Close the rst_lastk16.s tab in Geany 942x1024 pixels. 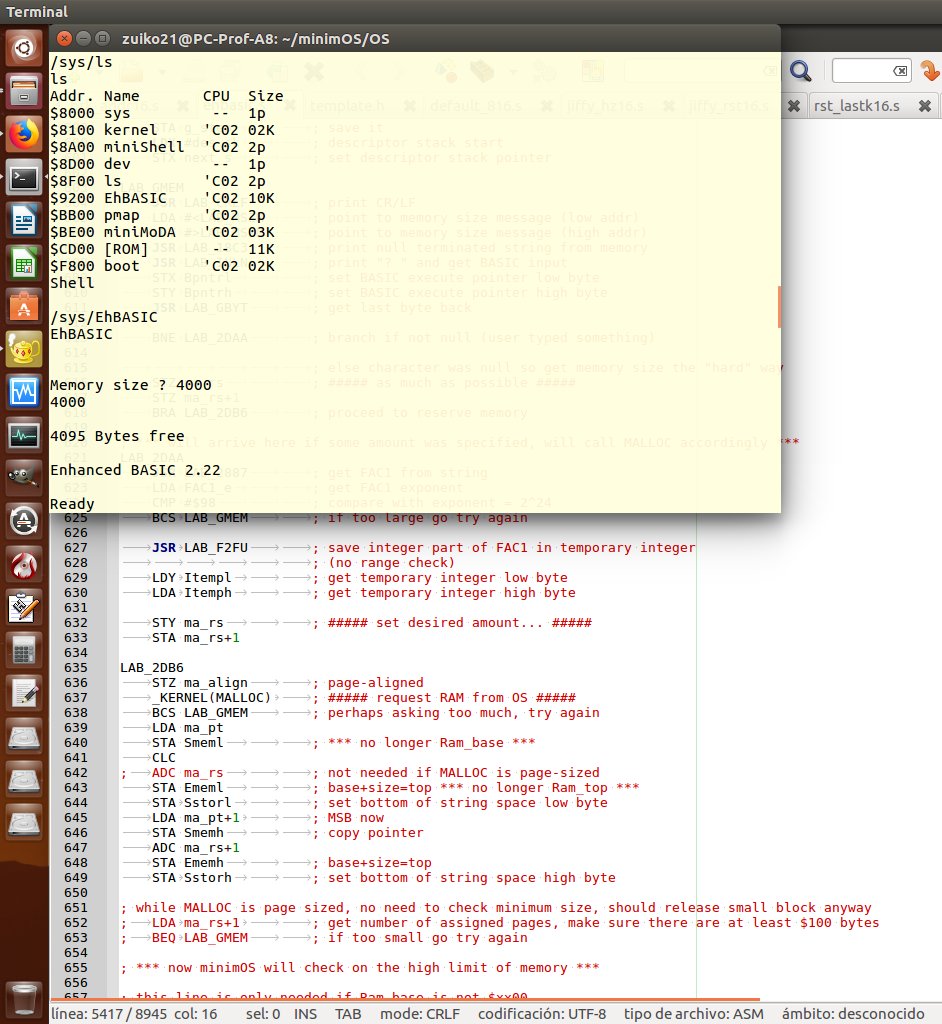[x=924, y=106]
